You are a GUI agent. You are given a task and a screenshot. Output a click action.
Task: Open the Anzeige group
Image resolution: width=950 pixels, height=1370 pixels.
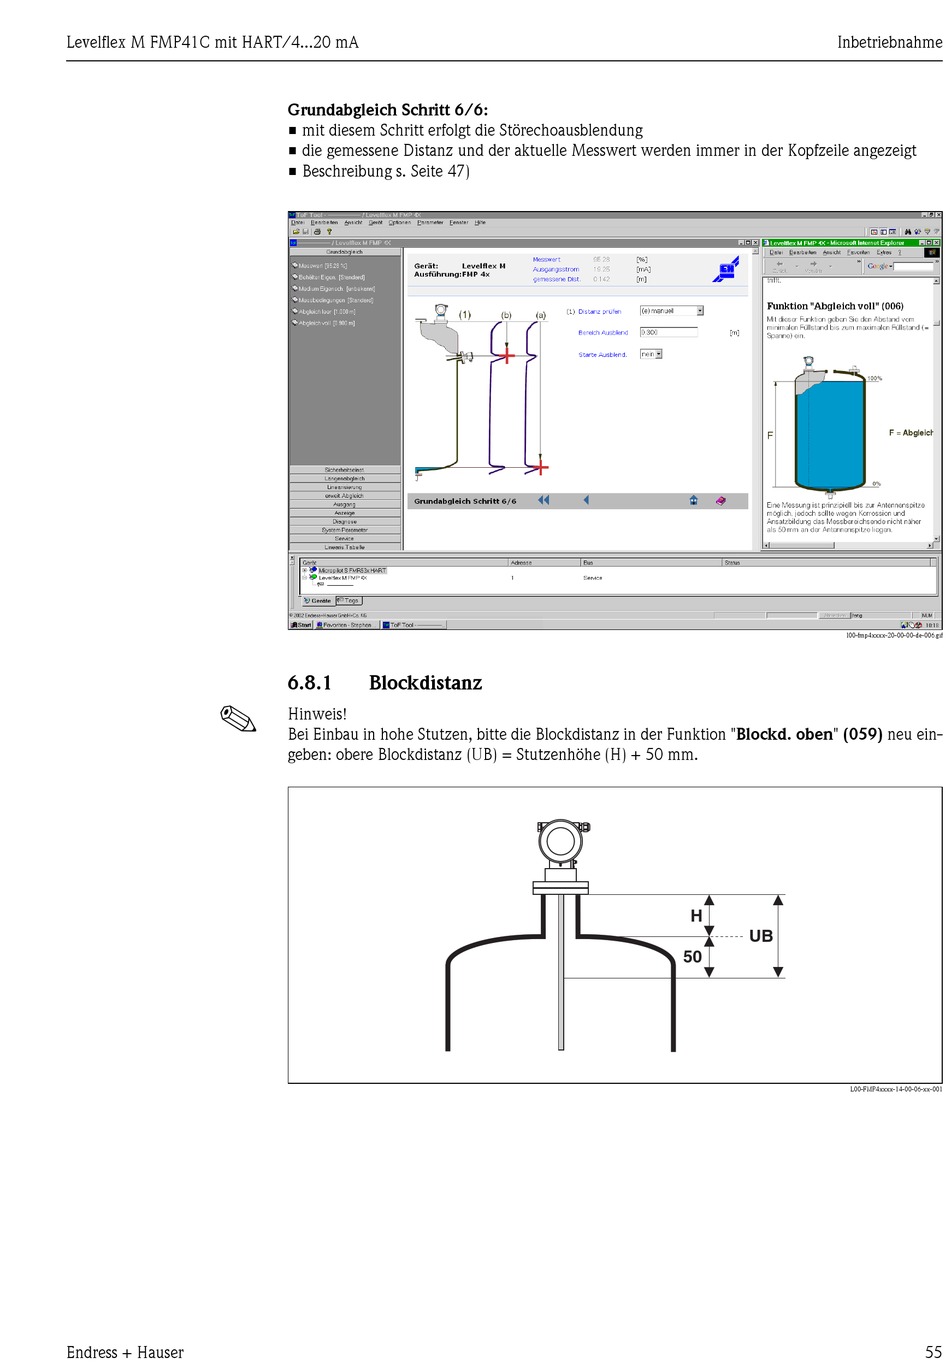(x=345, y=513)
